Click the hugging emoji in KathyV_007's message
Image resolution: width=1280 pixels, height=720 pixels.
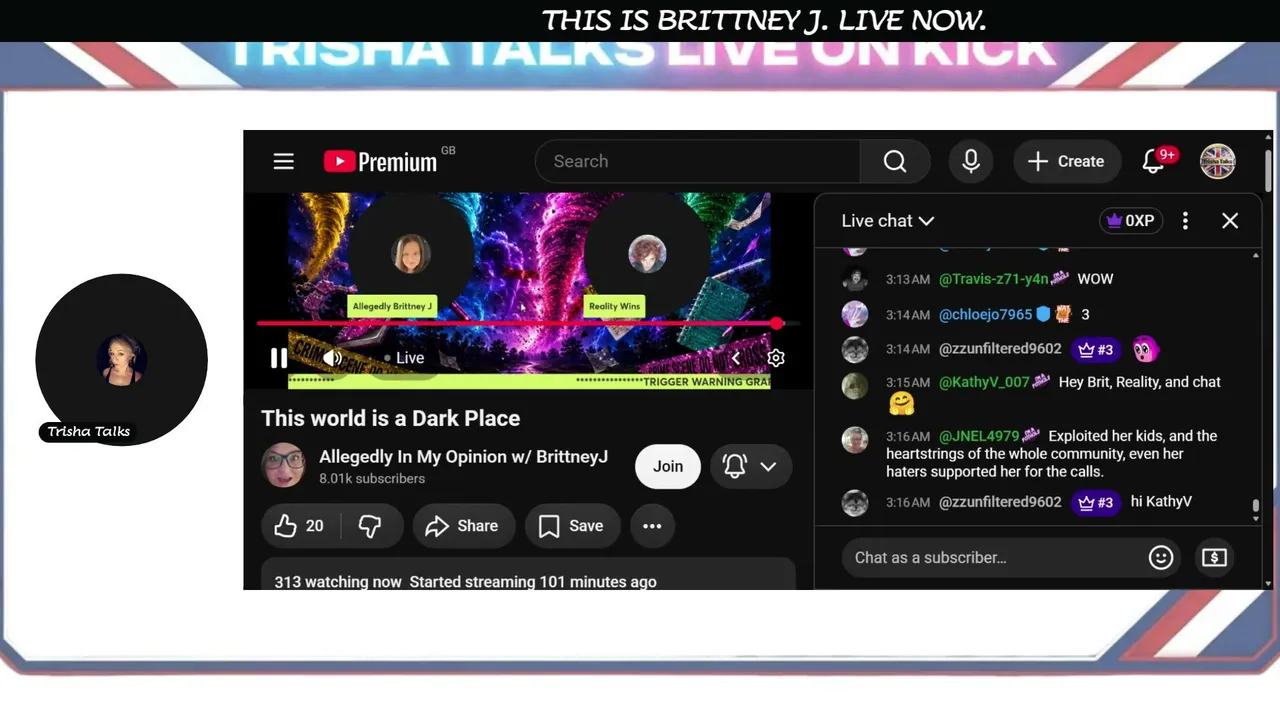(901, 404)
